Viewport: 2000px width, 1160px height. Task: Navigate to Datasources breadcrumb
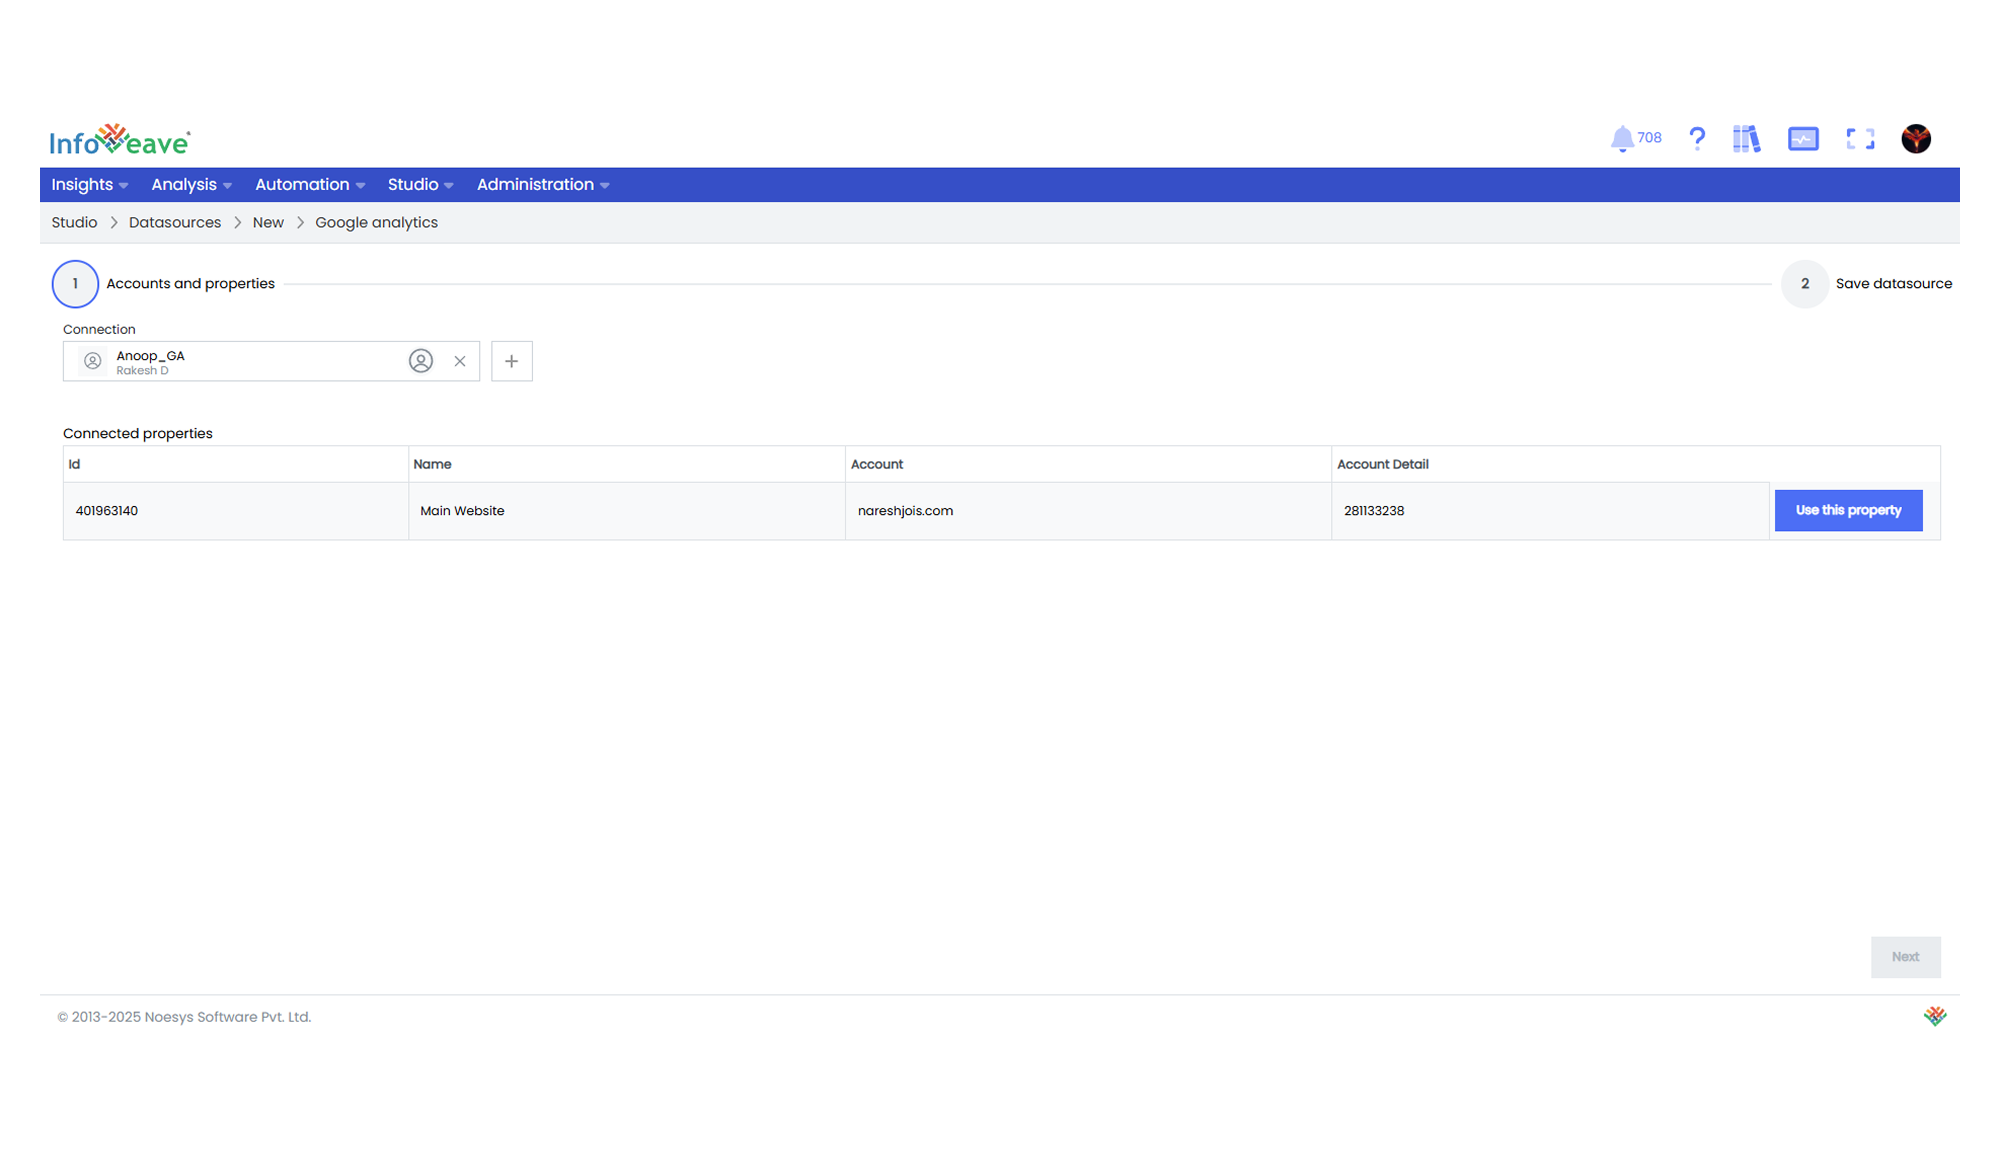(175, 223)
